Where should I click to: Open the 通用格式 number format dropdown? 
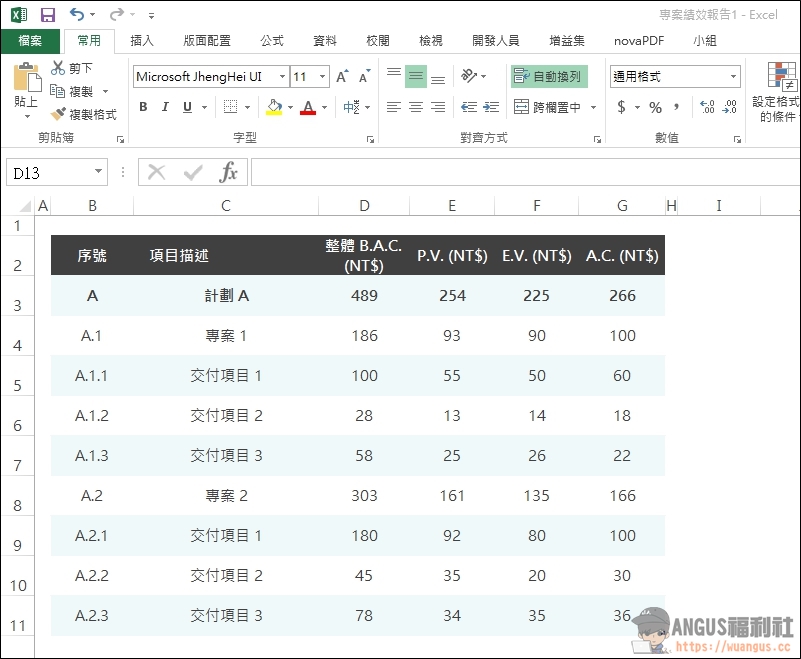click(733, 77)
